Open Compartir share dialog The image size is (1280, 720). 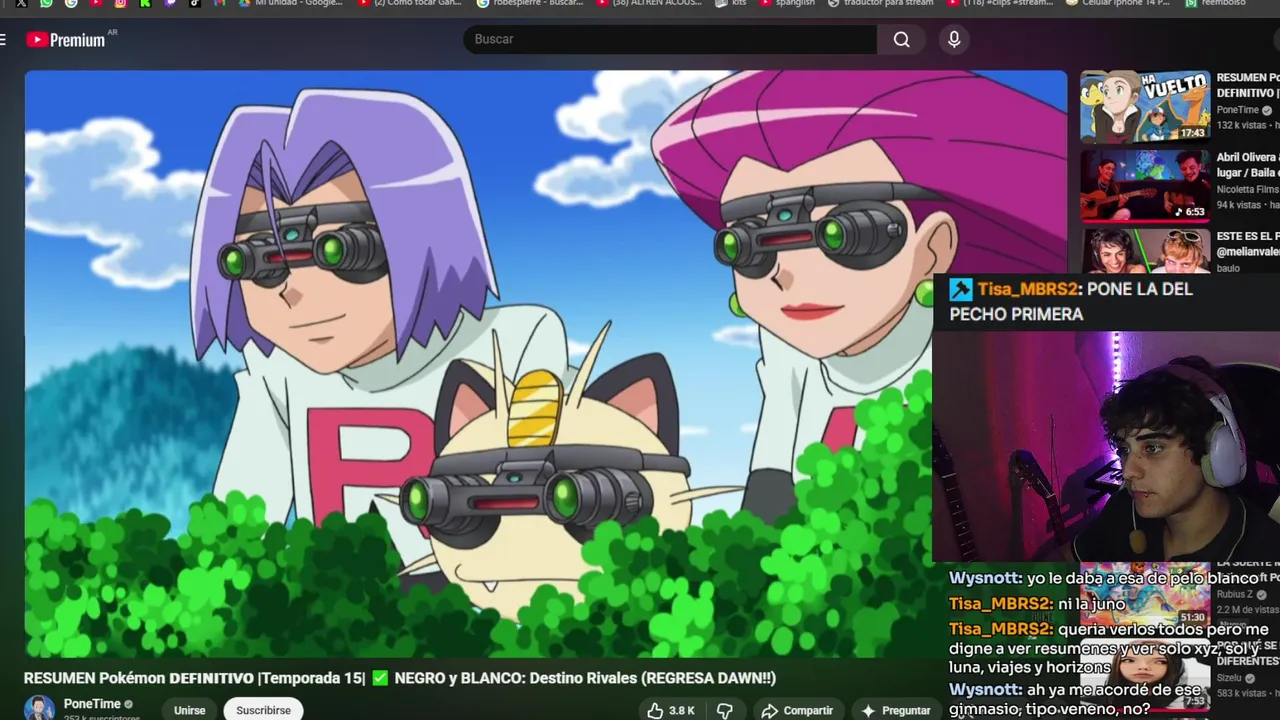[x=797, y=710]
